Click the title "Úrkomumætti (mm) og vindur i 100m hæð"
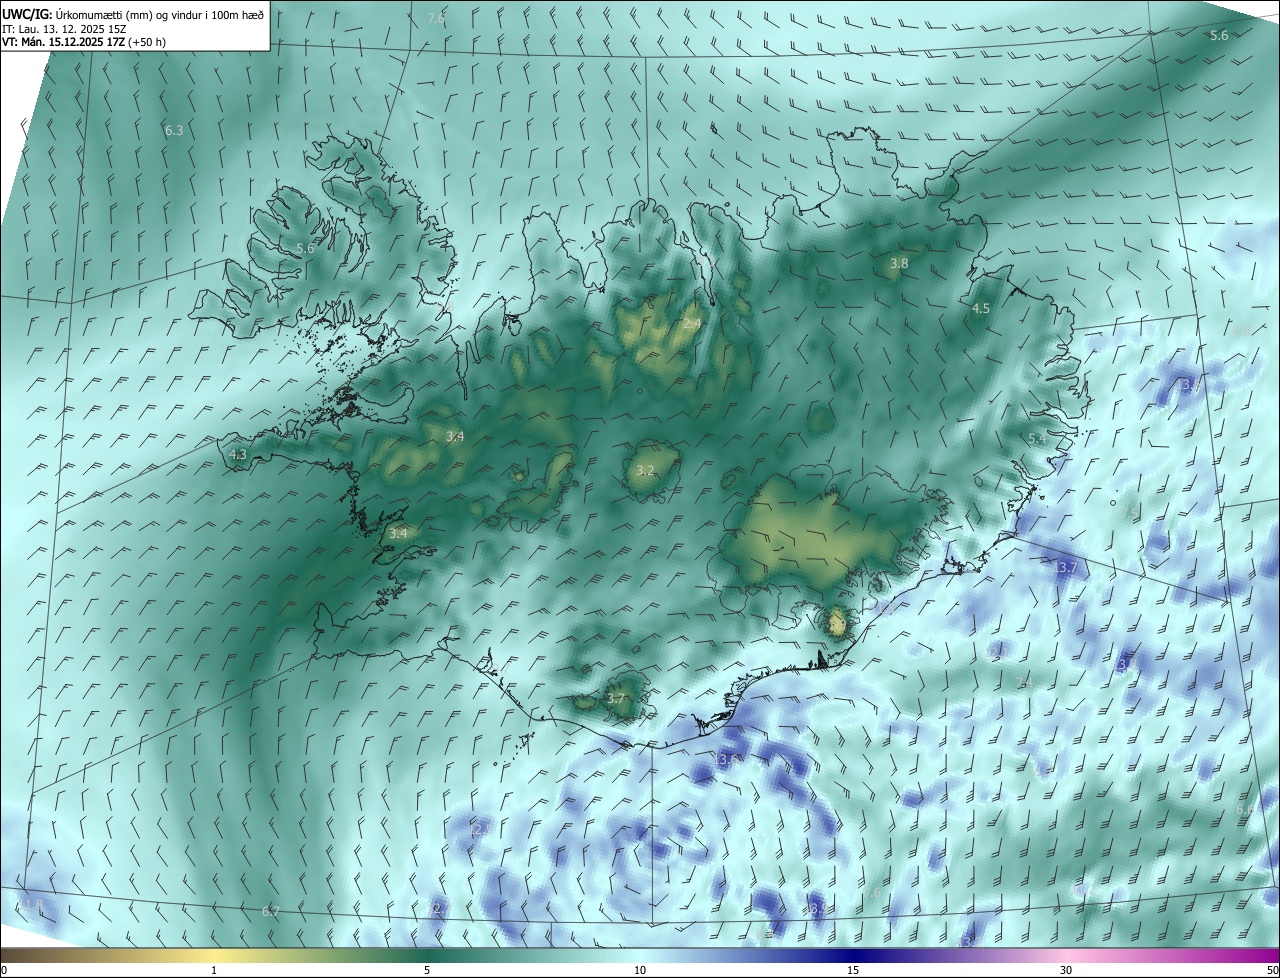 pos(159,14)
